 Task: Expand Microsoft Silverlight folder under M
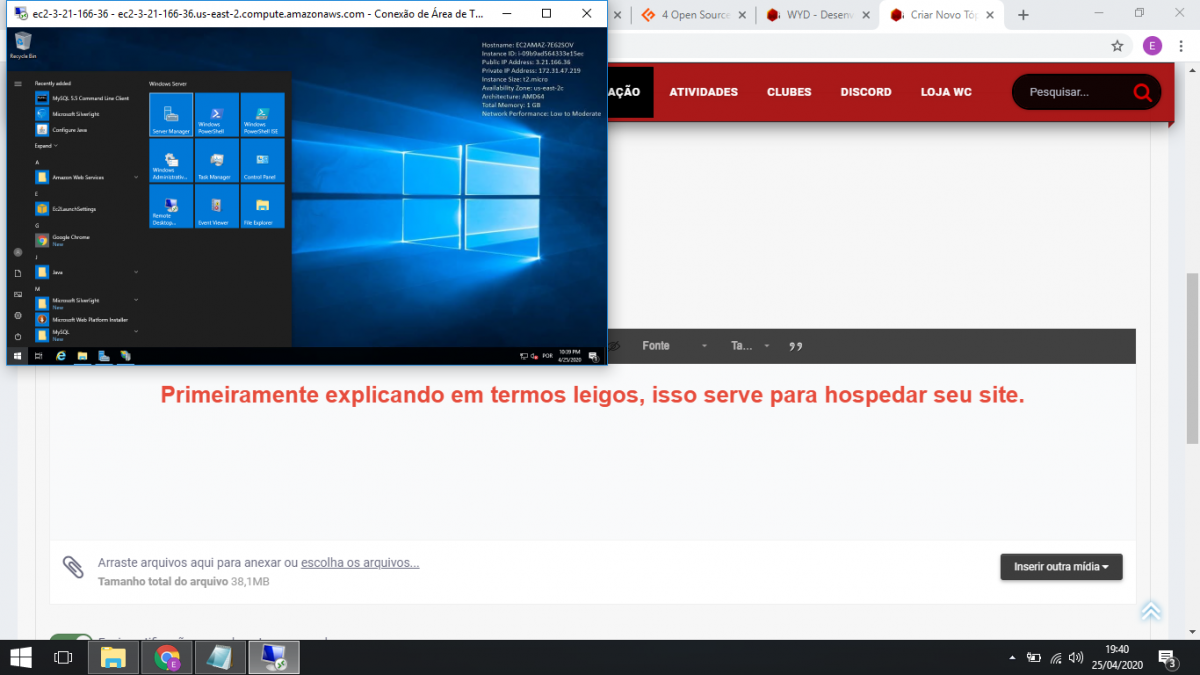(x=87, y=302)
